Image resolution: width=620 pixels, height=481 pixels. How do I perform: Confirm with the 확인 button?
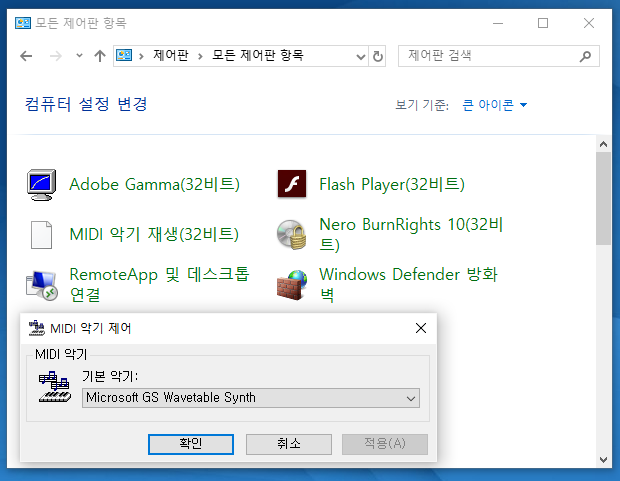coord(191,444)
